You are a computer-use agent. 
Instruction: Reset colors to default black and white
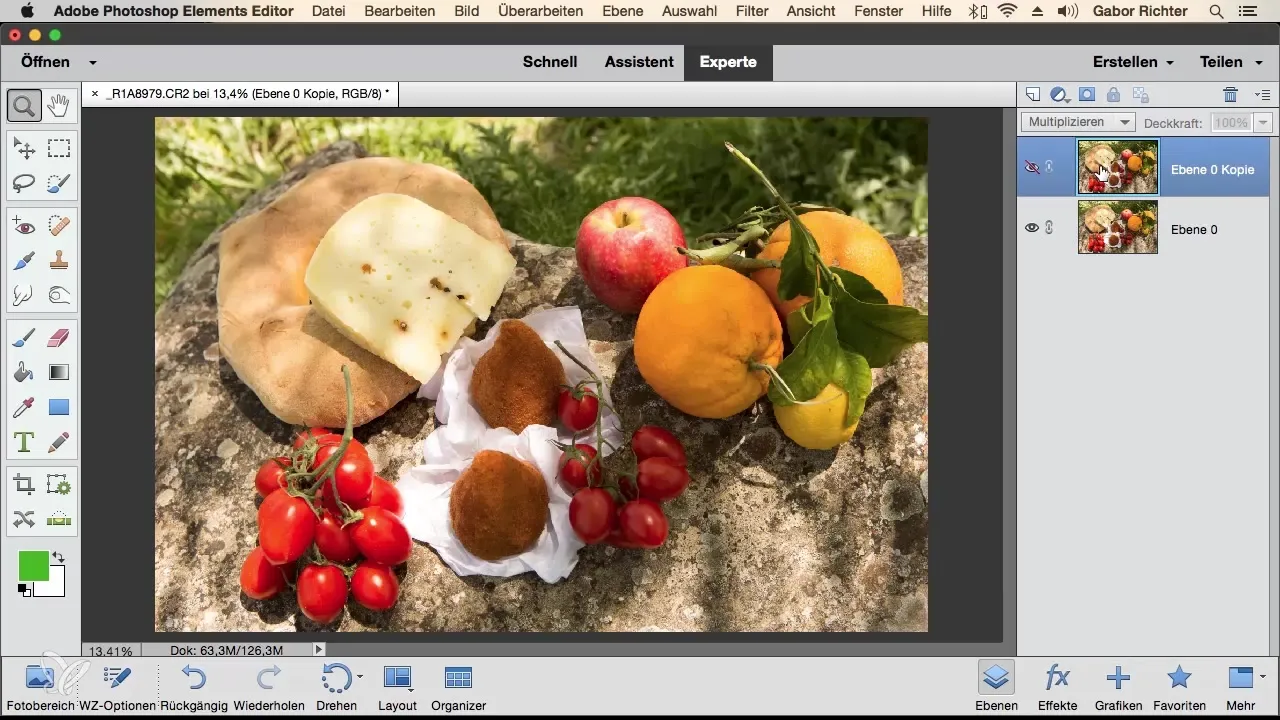click(x=24, y=591)
